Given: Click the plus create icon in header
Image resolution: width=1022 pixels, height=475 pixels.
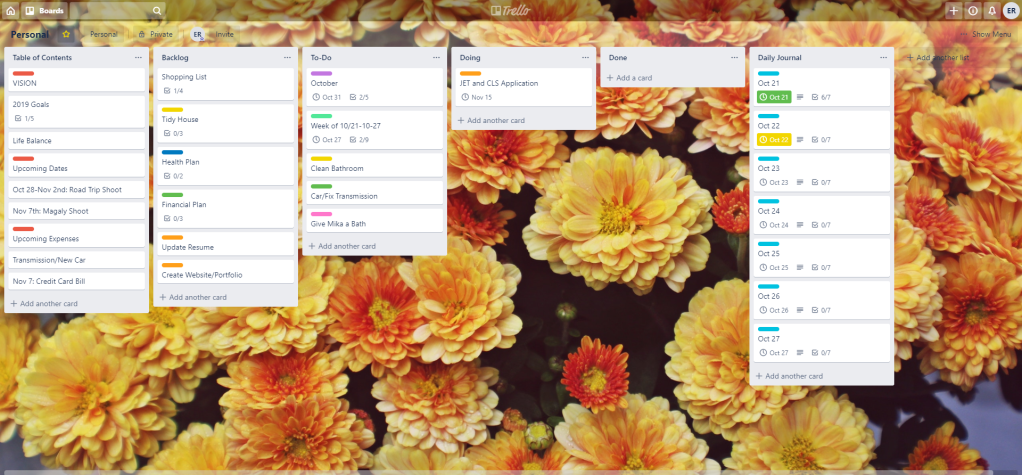Looking at the screenshot, I should tap(953, 10).
